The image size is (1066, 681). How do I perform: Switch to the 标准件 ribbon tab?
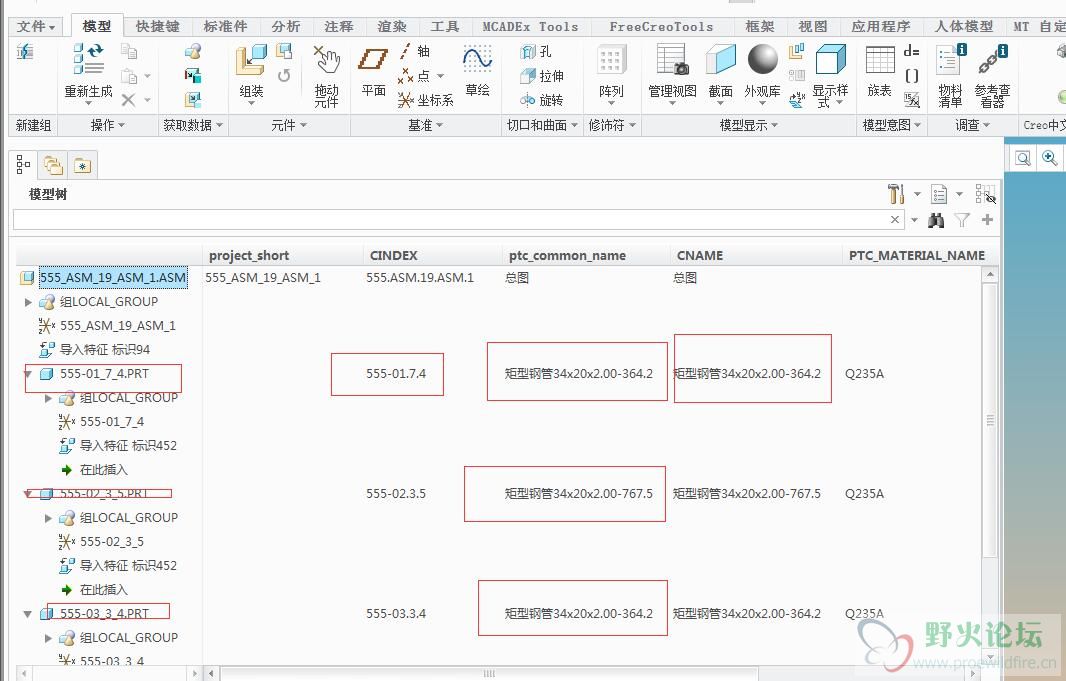point(226,27)
